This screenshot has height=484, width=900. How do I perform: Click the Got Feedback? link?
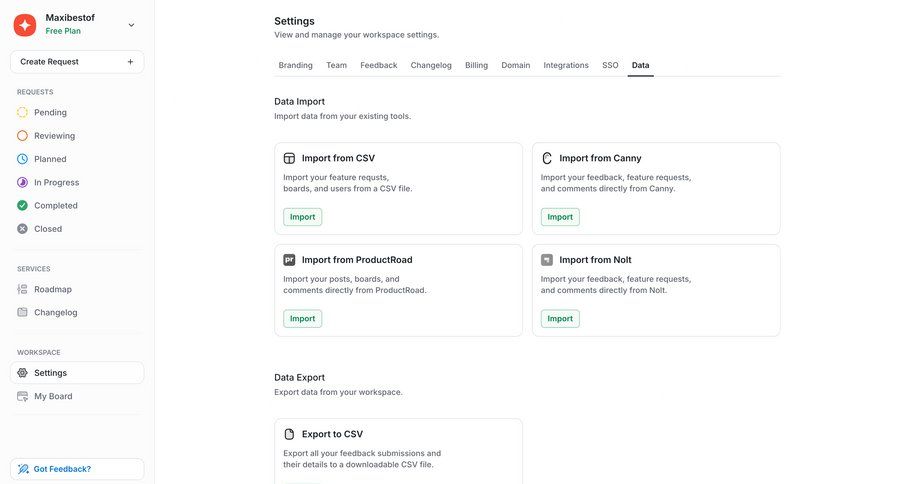click(x=62, y=469)
